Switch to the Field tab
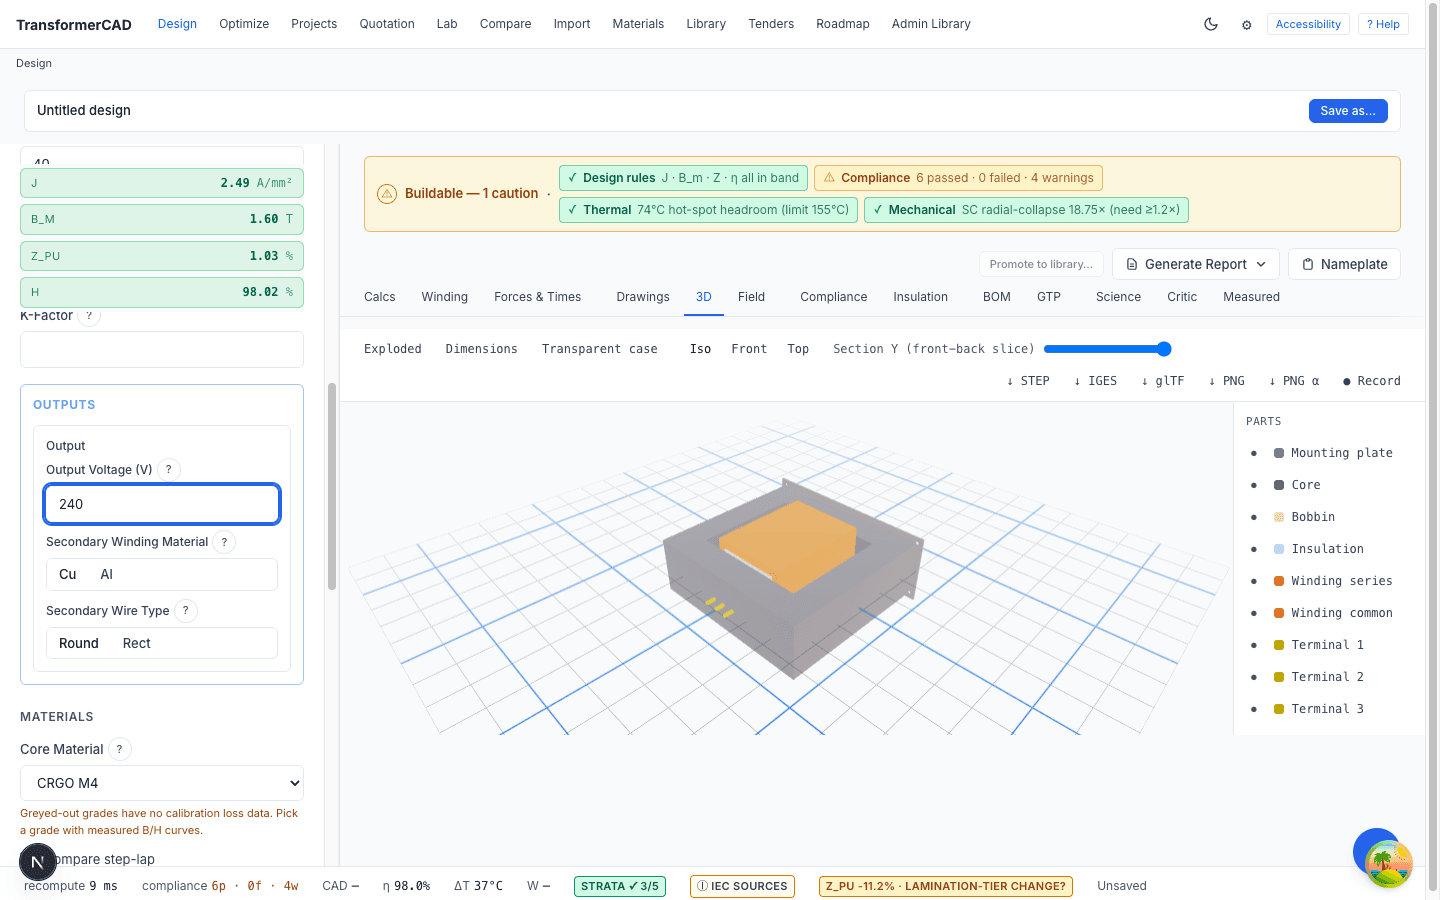This screenshot has width=1440, height=900. (x=751, y=297)
